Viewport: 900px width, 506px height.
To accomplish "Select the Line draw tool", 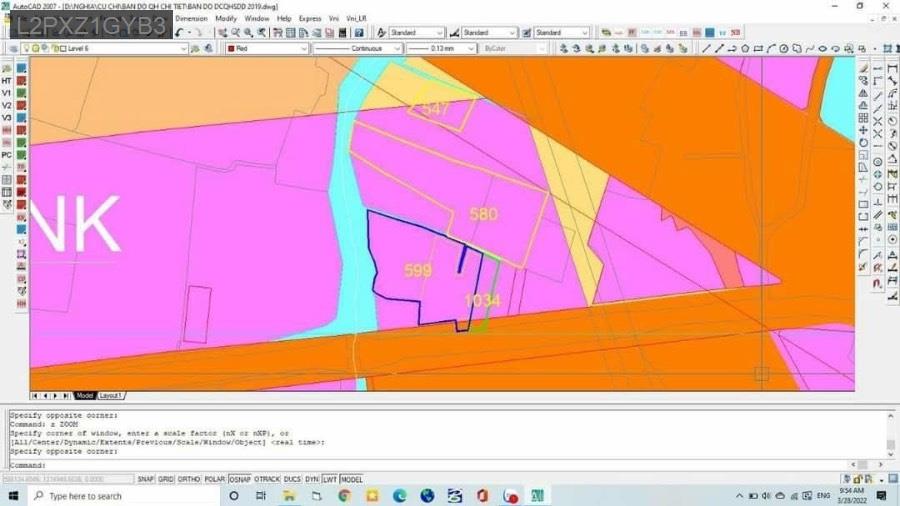I will coord(707,48).
